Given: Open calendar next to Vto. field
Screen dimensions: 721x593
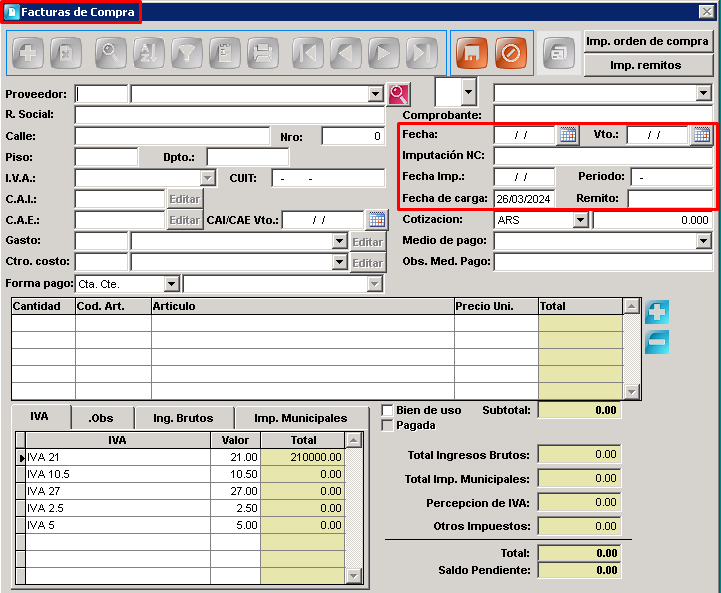Looking at the screenshot, I should [701, 135].
